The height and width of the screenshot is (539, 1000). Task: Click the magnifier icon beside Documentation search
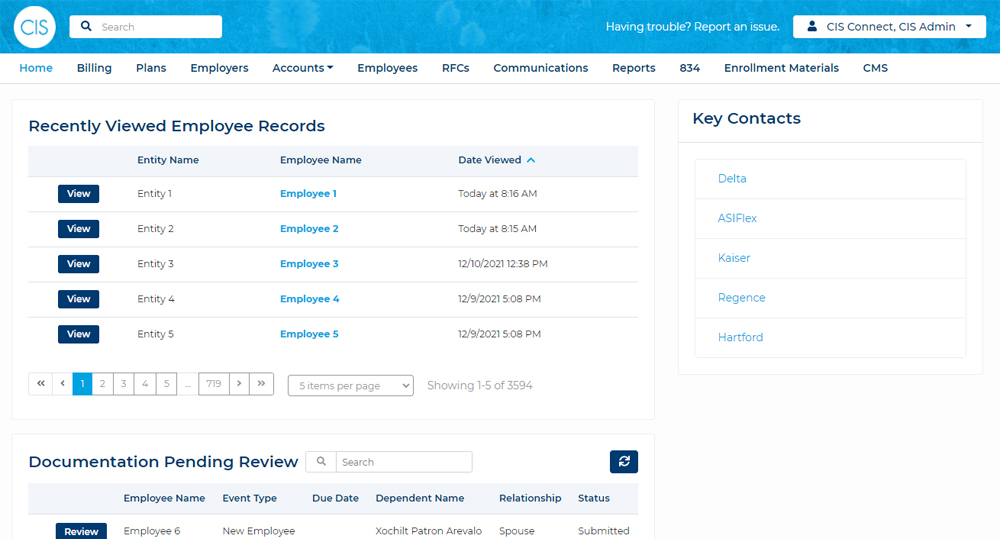click(321, 462)
